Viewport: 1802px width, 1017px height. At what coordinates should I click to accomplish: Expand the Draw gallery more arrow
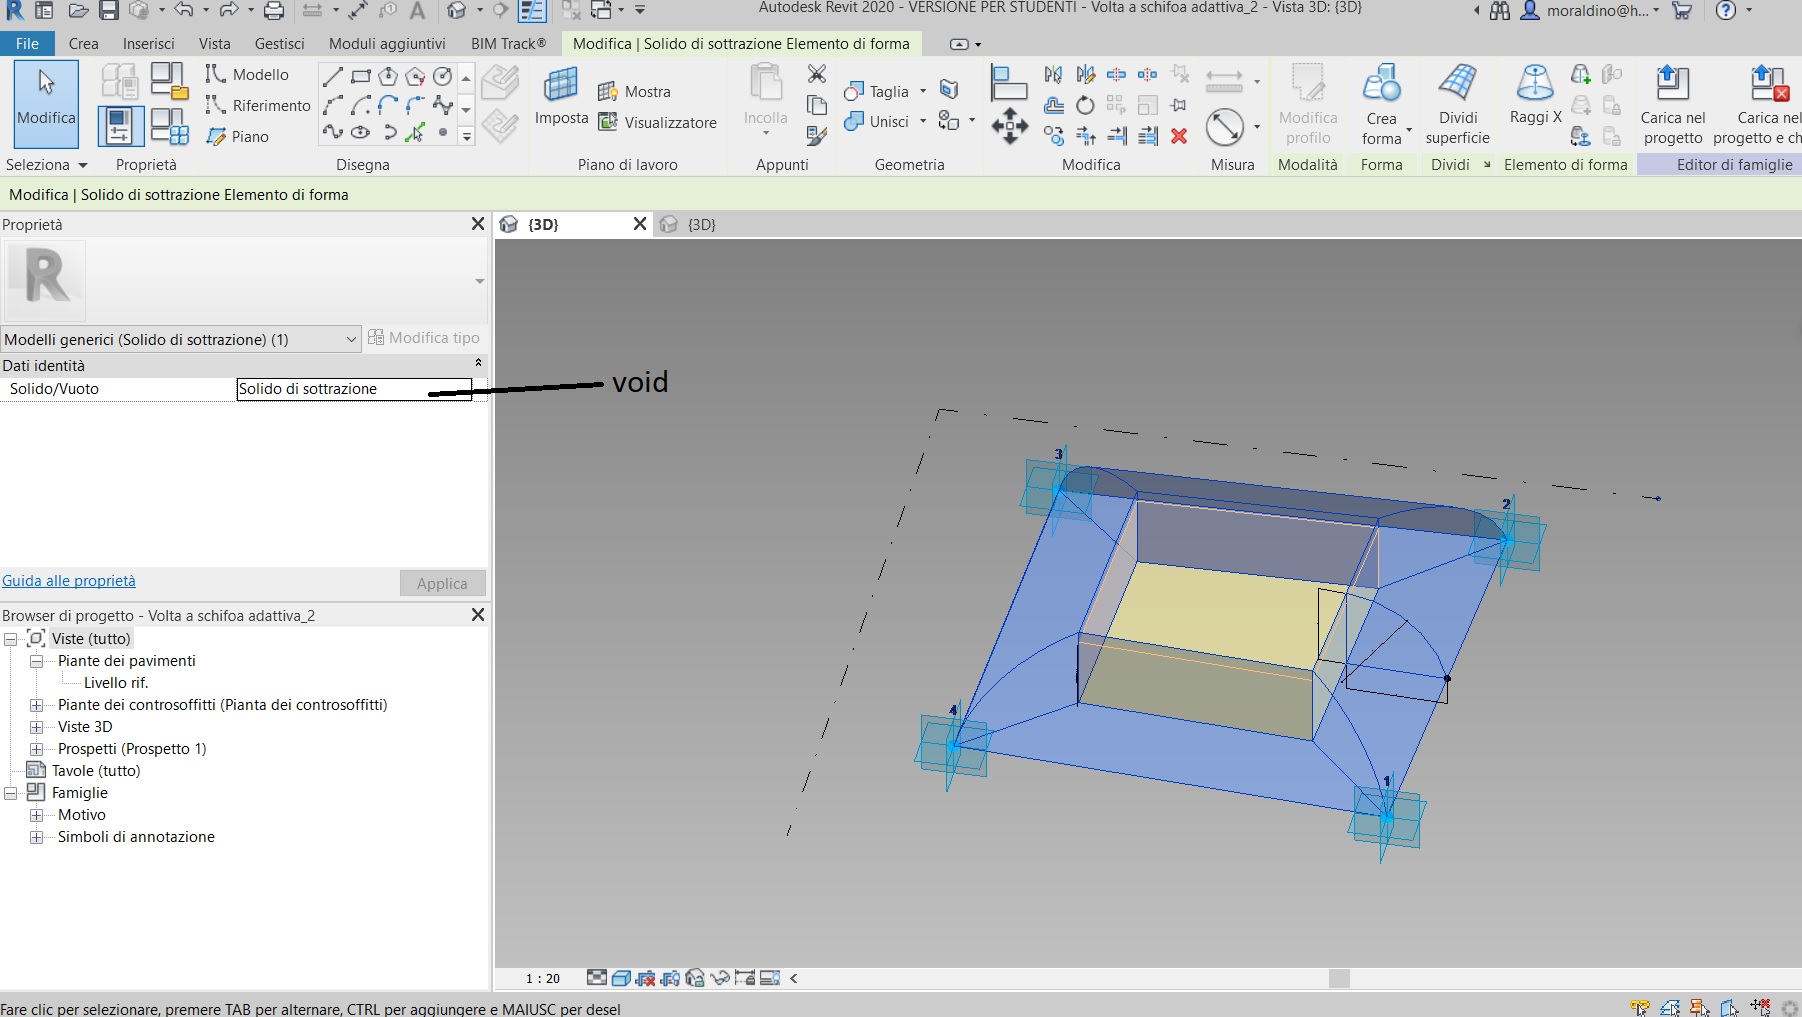tap(466, 136)
